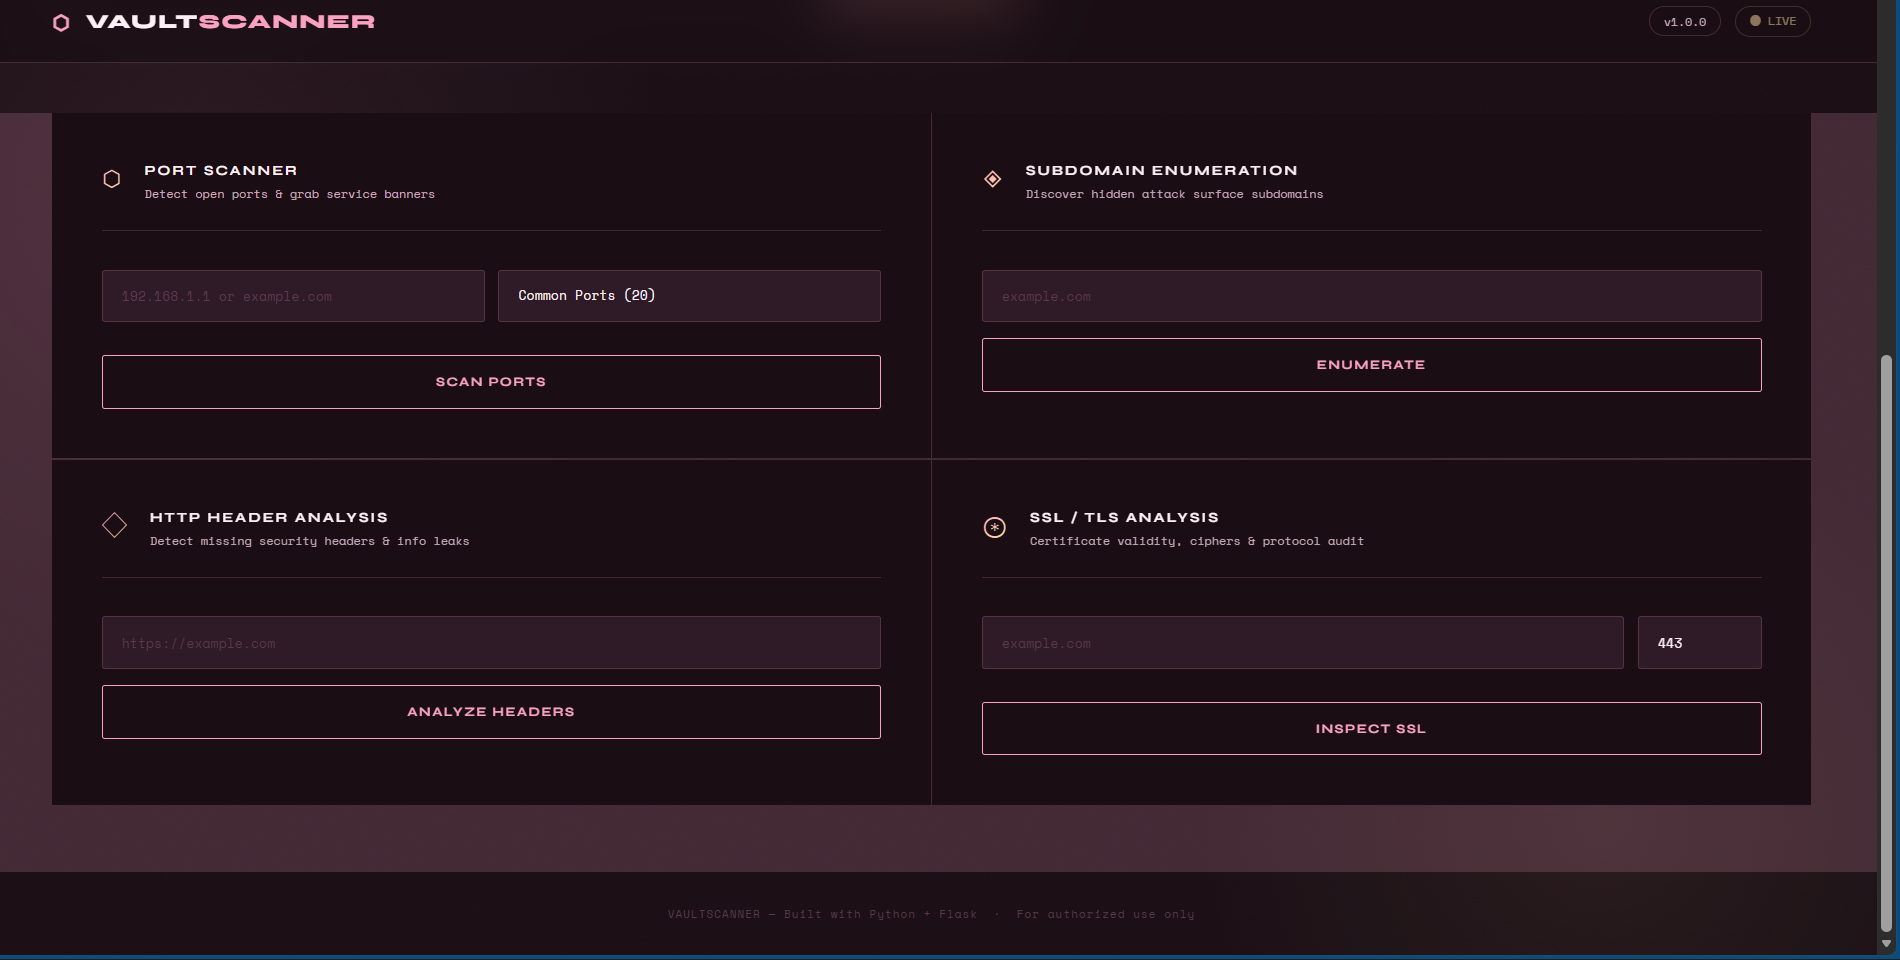
Task: Click the HTTP HEADER ANALYSIS heading
Action: [x=269, y=518]
